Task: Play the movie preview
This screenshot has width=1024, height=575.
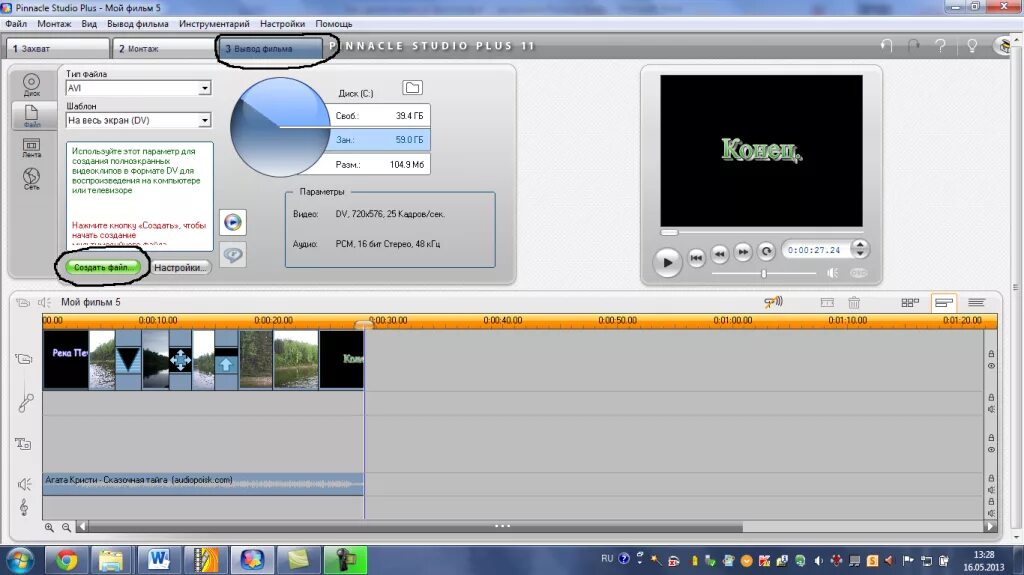Action: tap(667, 262)
